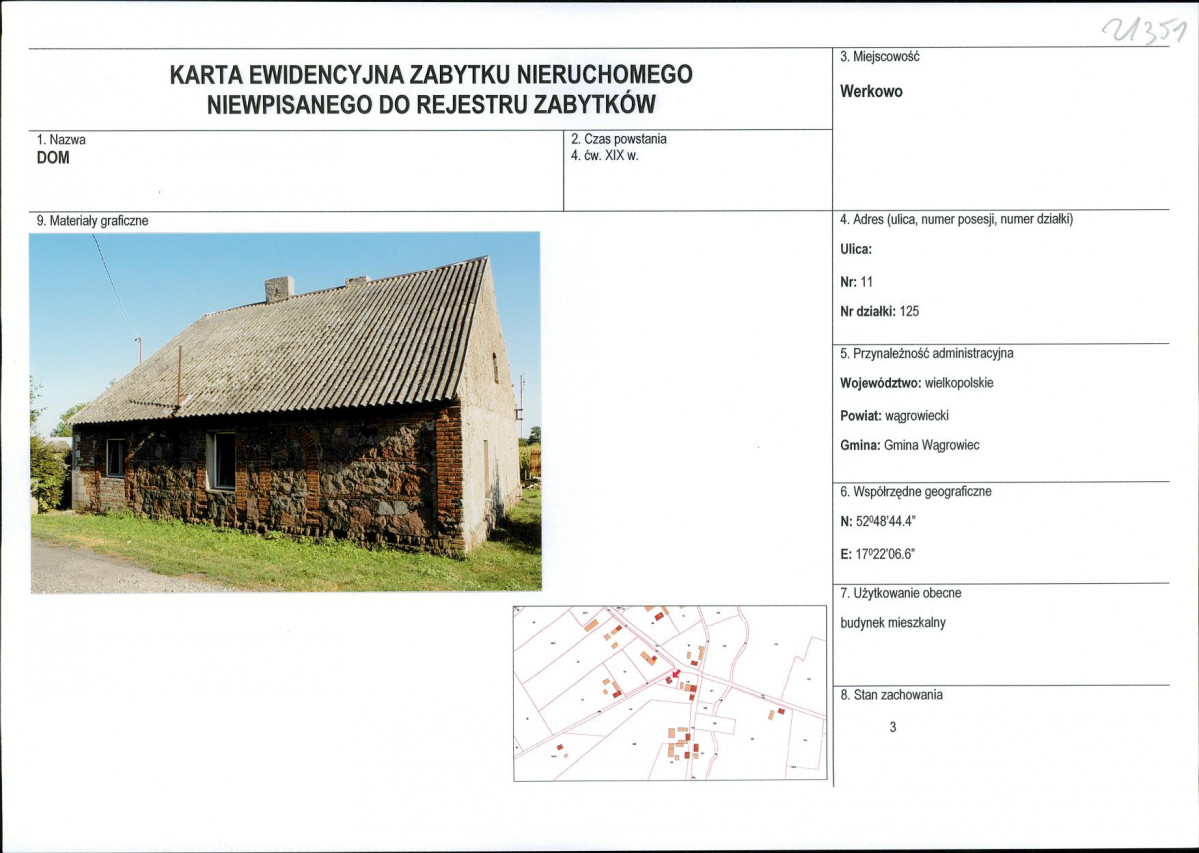Click 'Gmina: Gmina Wągrowiec' line

tap(909, 446)
